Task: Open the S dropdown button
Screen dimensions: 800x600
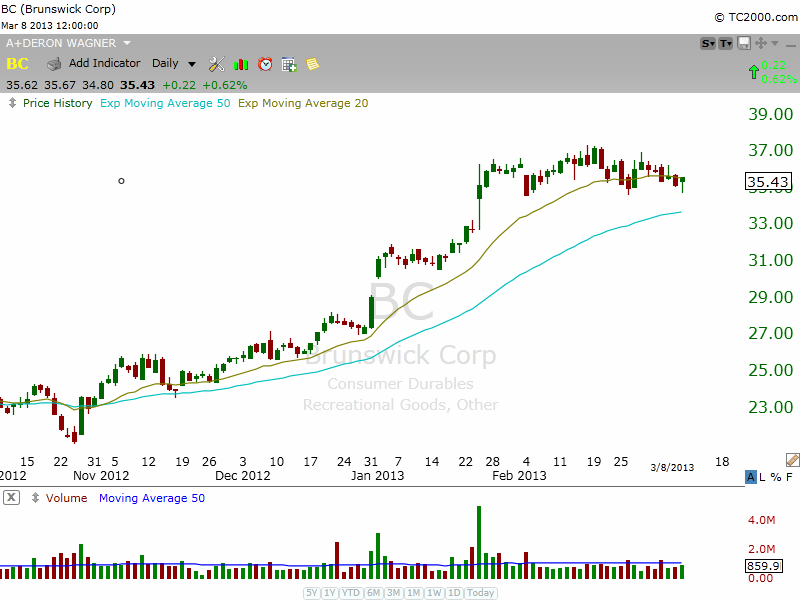Action: pos(708,43)
